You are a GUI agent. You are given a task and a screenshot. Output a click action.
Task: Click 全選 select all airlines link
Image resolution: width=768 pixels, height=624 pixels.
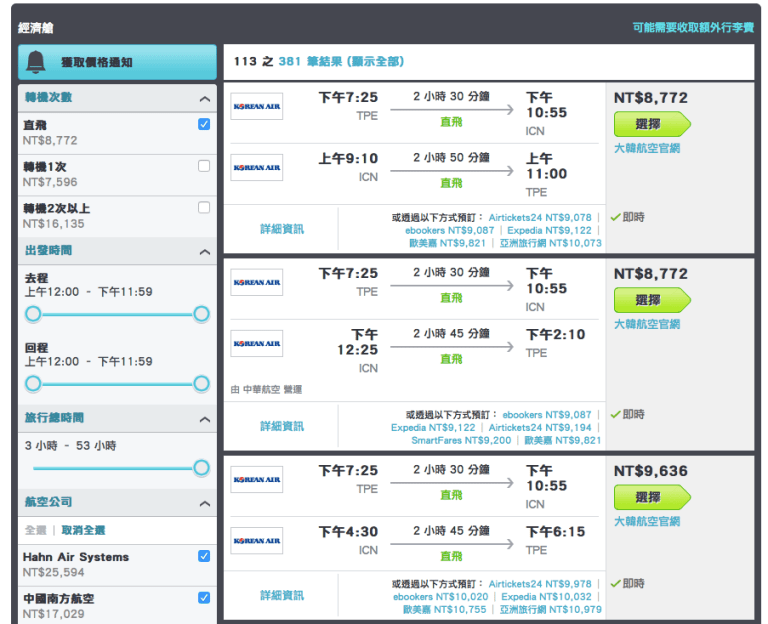click(x=35, y=530)
